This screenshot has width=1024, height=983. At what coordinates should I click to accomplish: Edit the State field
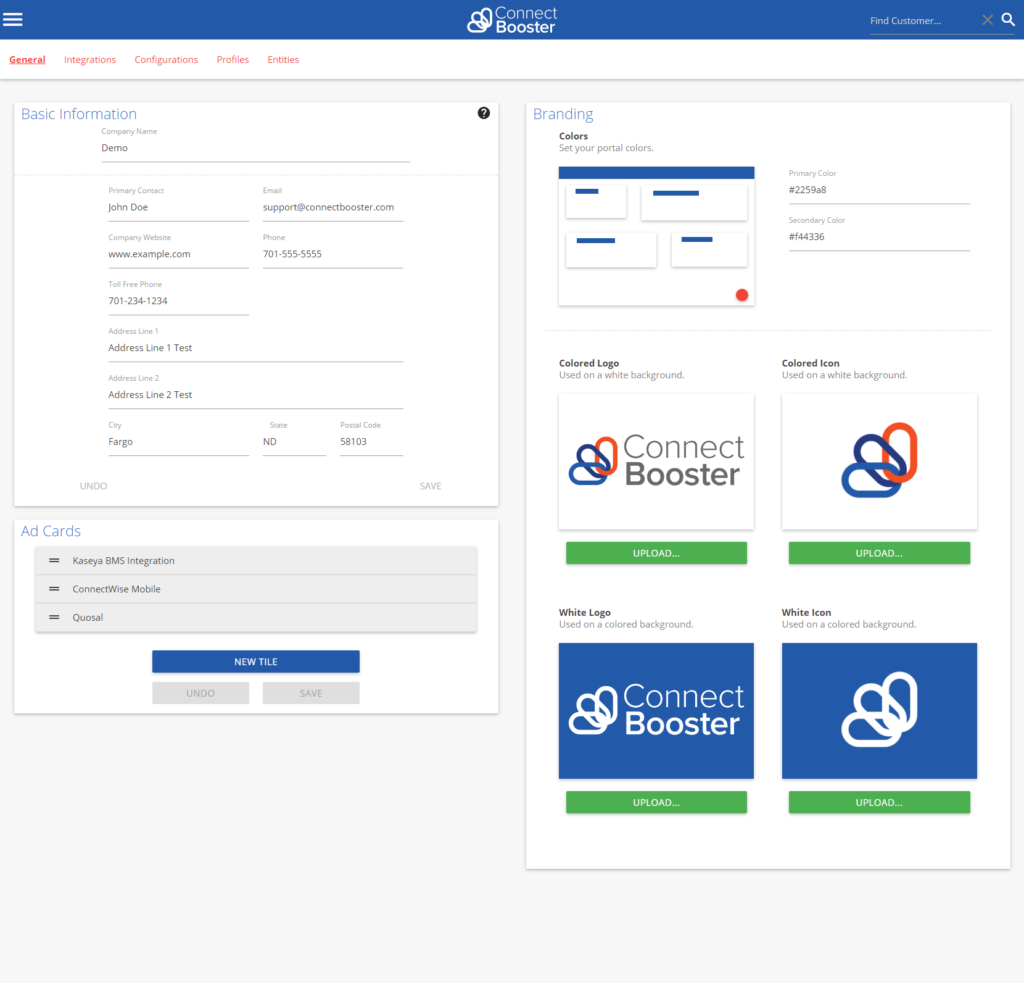pyautogui.click(x=294, y=442)
